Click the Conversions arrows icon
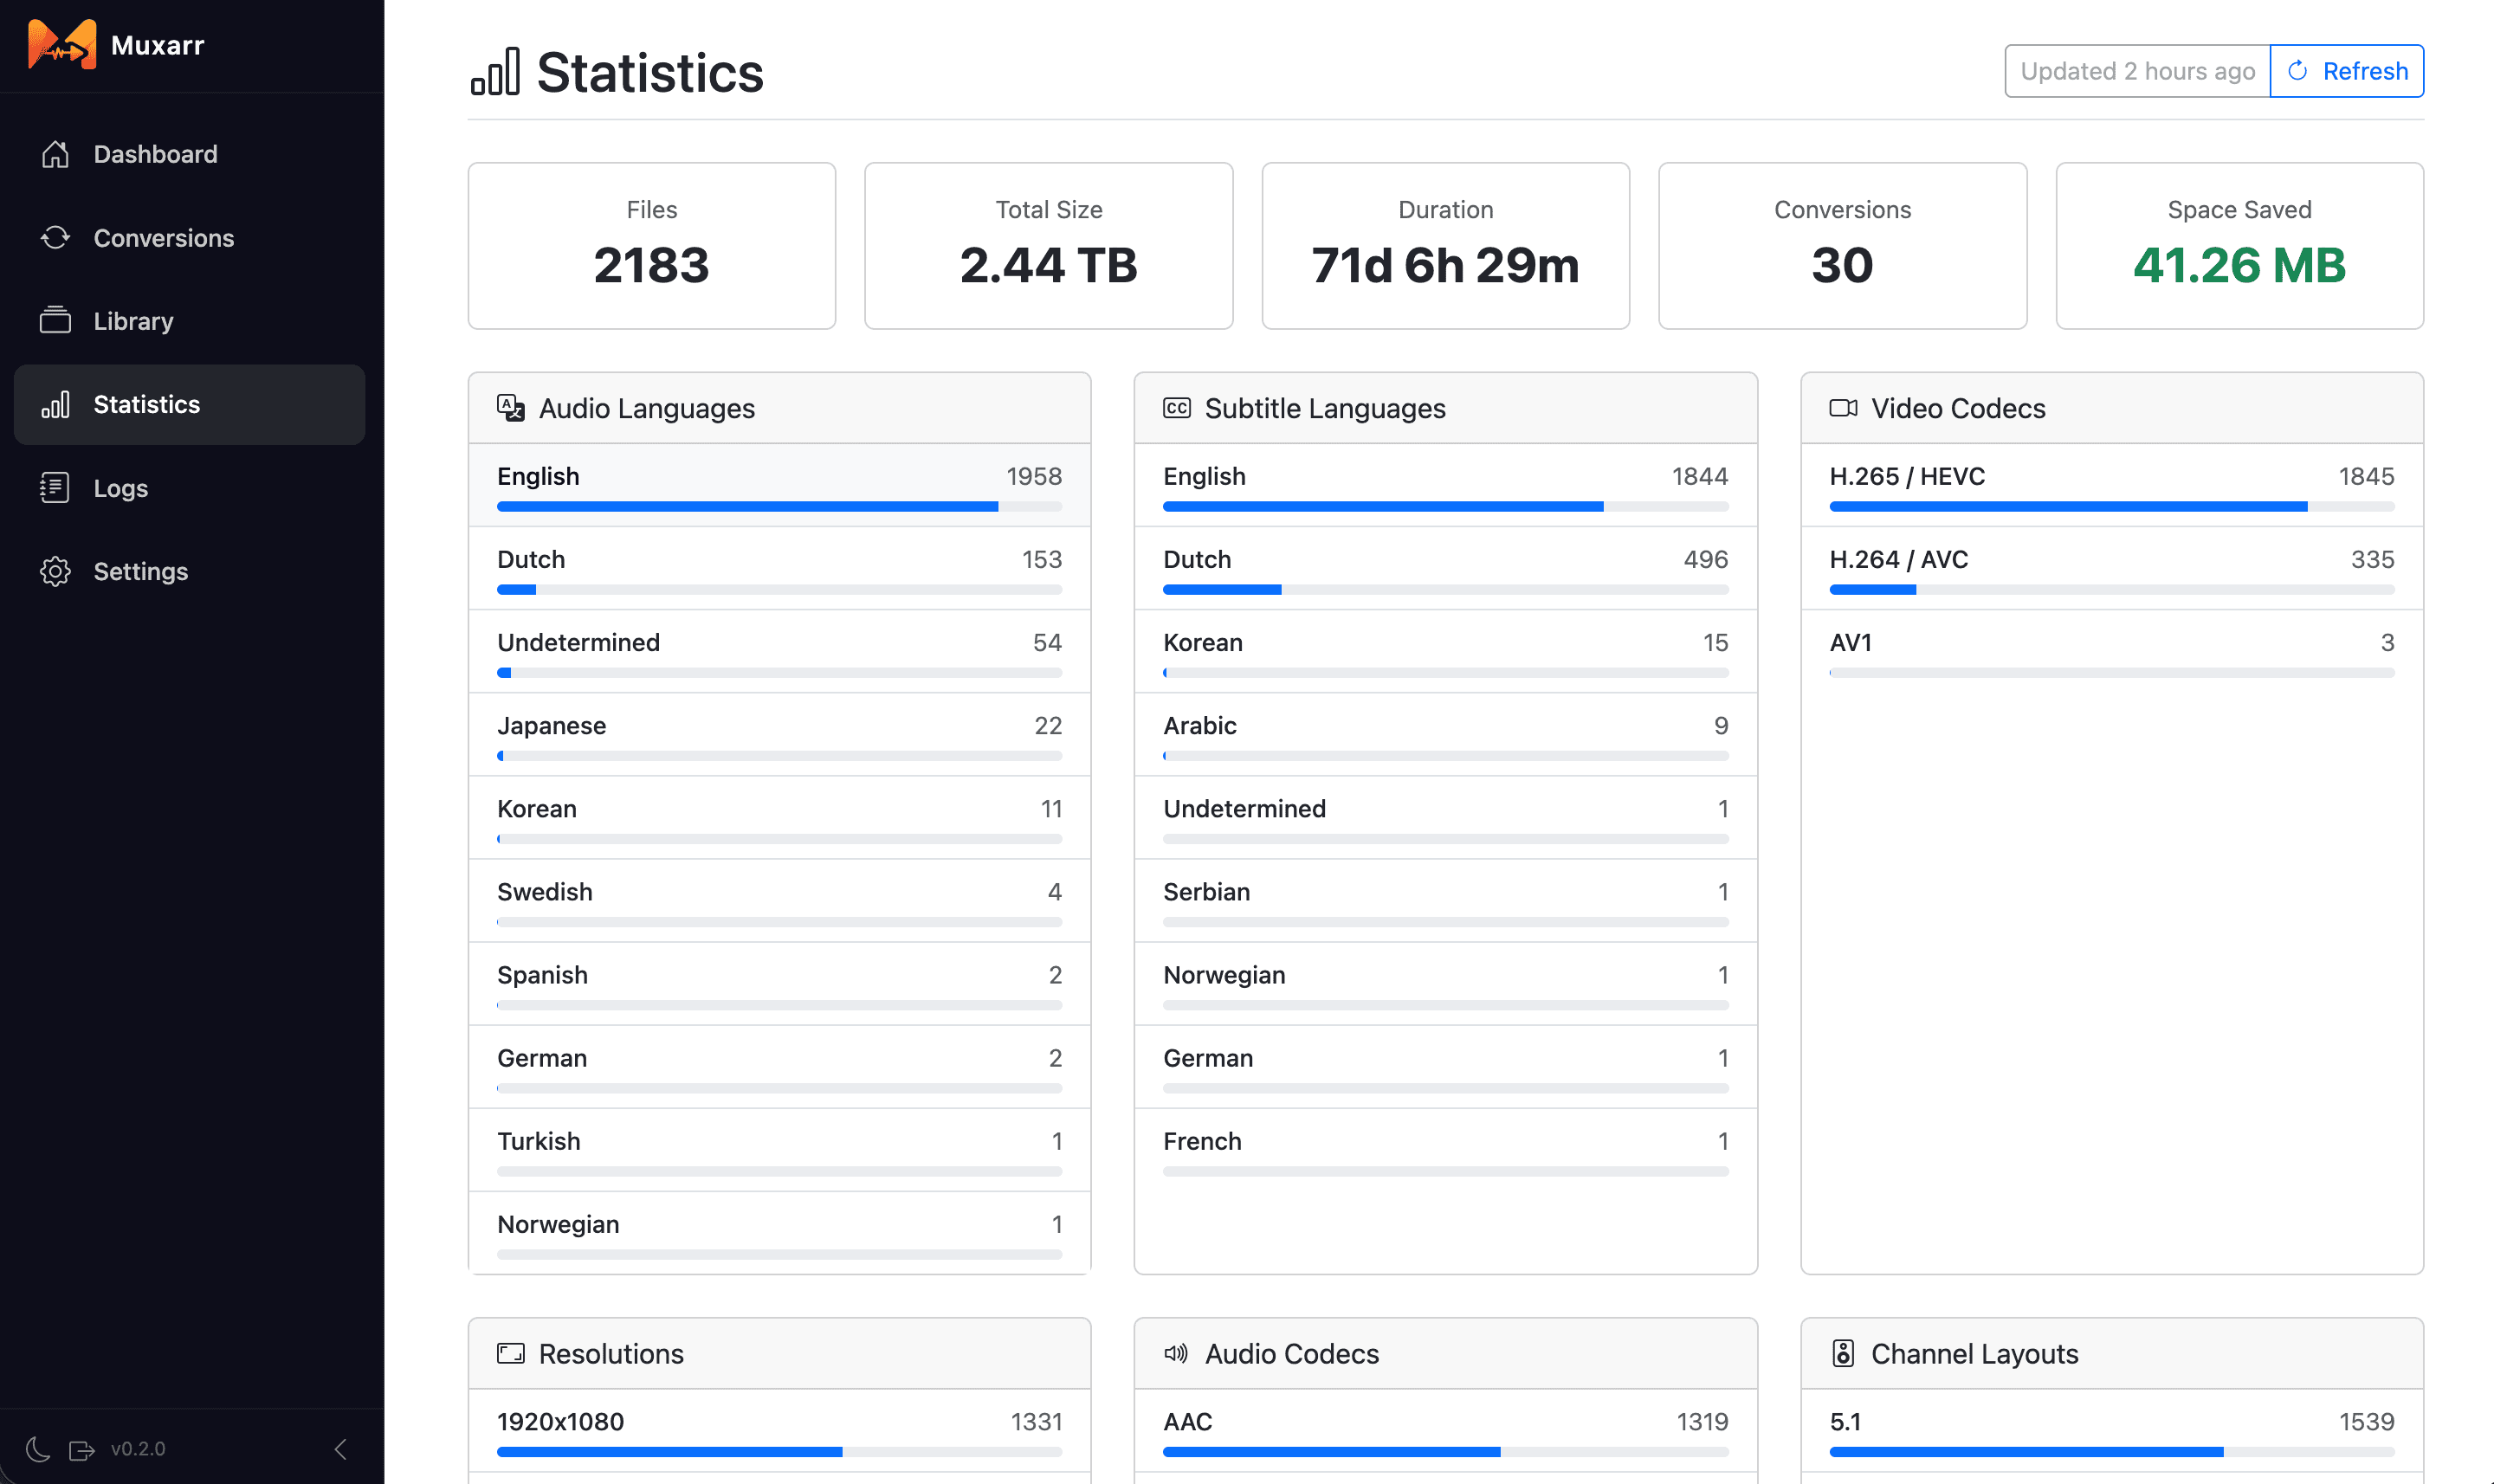Viewport: 2494px width, 1484px height. [55, 238]
